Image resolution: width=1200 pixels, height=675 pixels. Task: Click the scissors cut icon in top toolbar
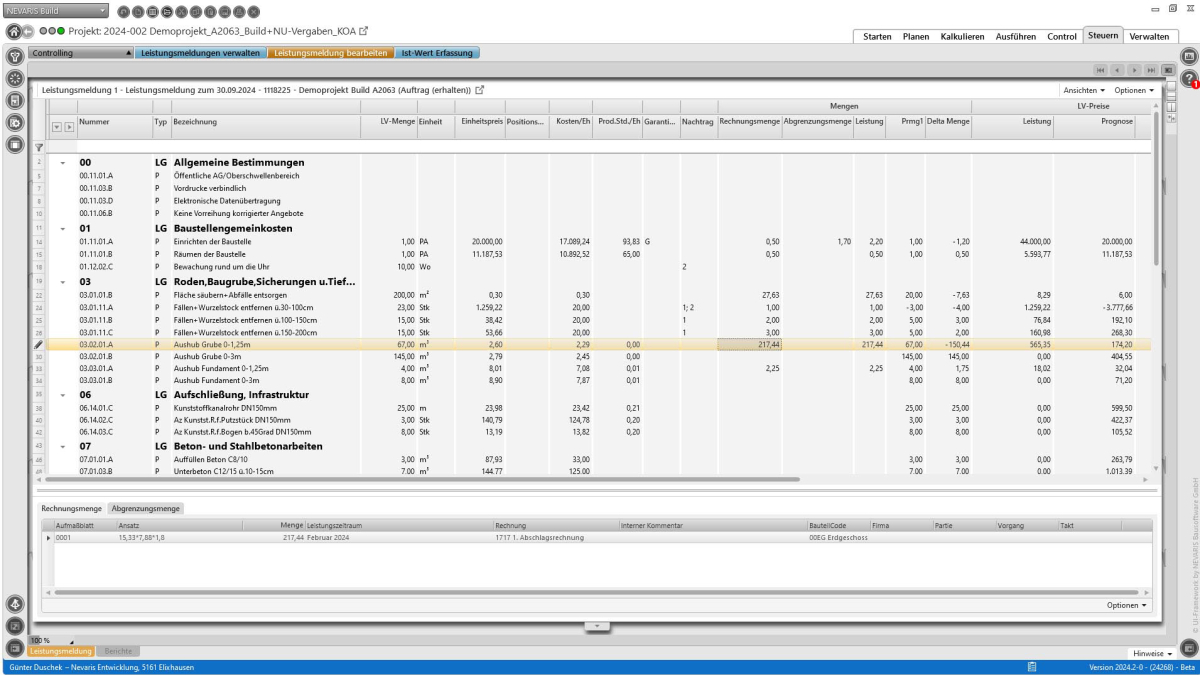pos(181,12)
